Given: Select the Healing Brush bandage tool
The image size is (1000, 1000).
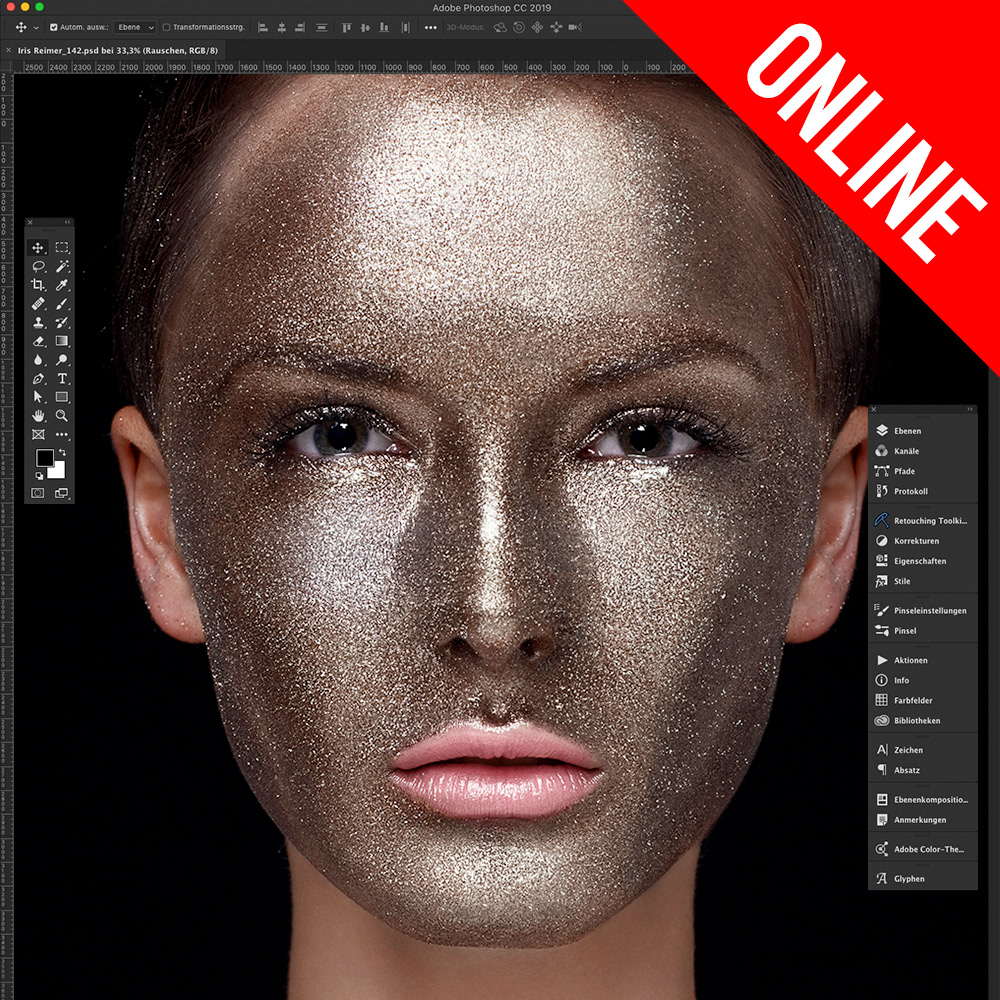Looking at the screenshot, I should (x=38, y=304).
